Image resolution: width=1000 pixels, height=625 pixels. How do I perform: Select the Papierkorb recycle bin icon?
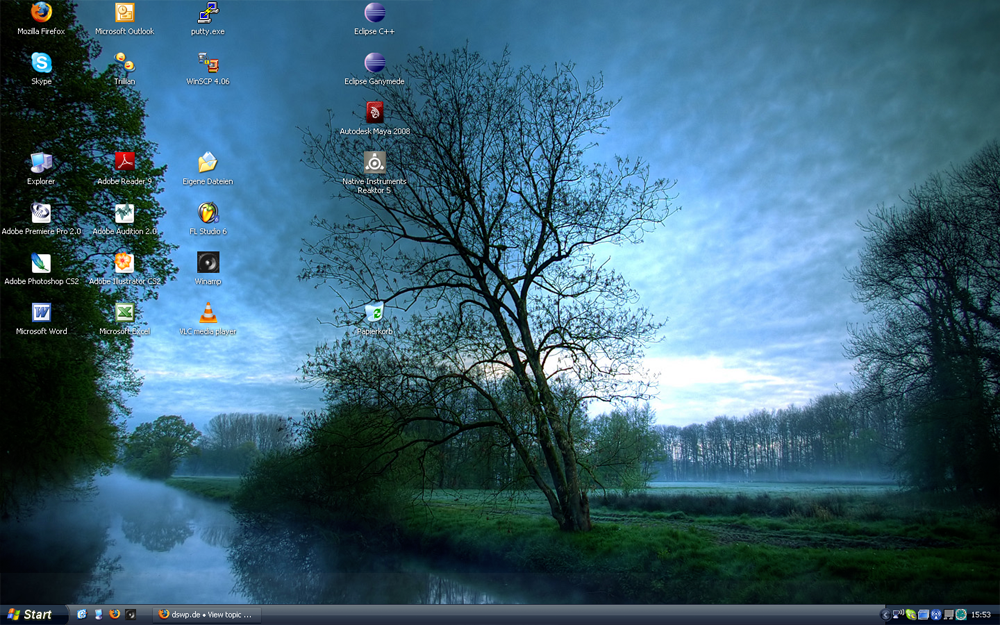tap(374, 318)
